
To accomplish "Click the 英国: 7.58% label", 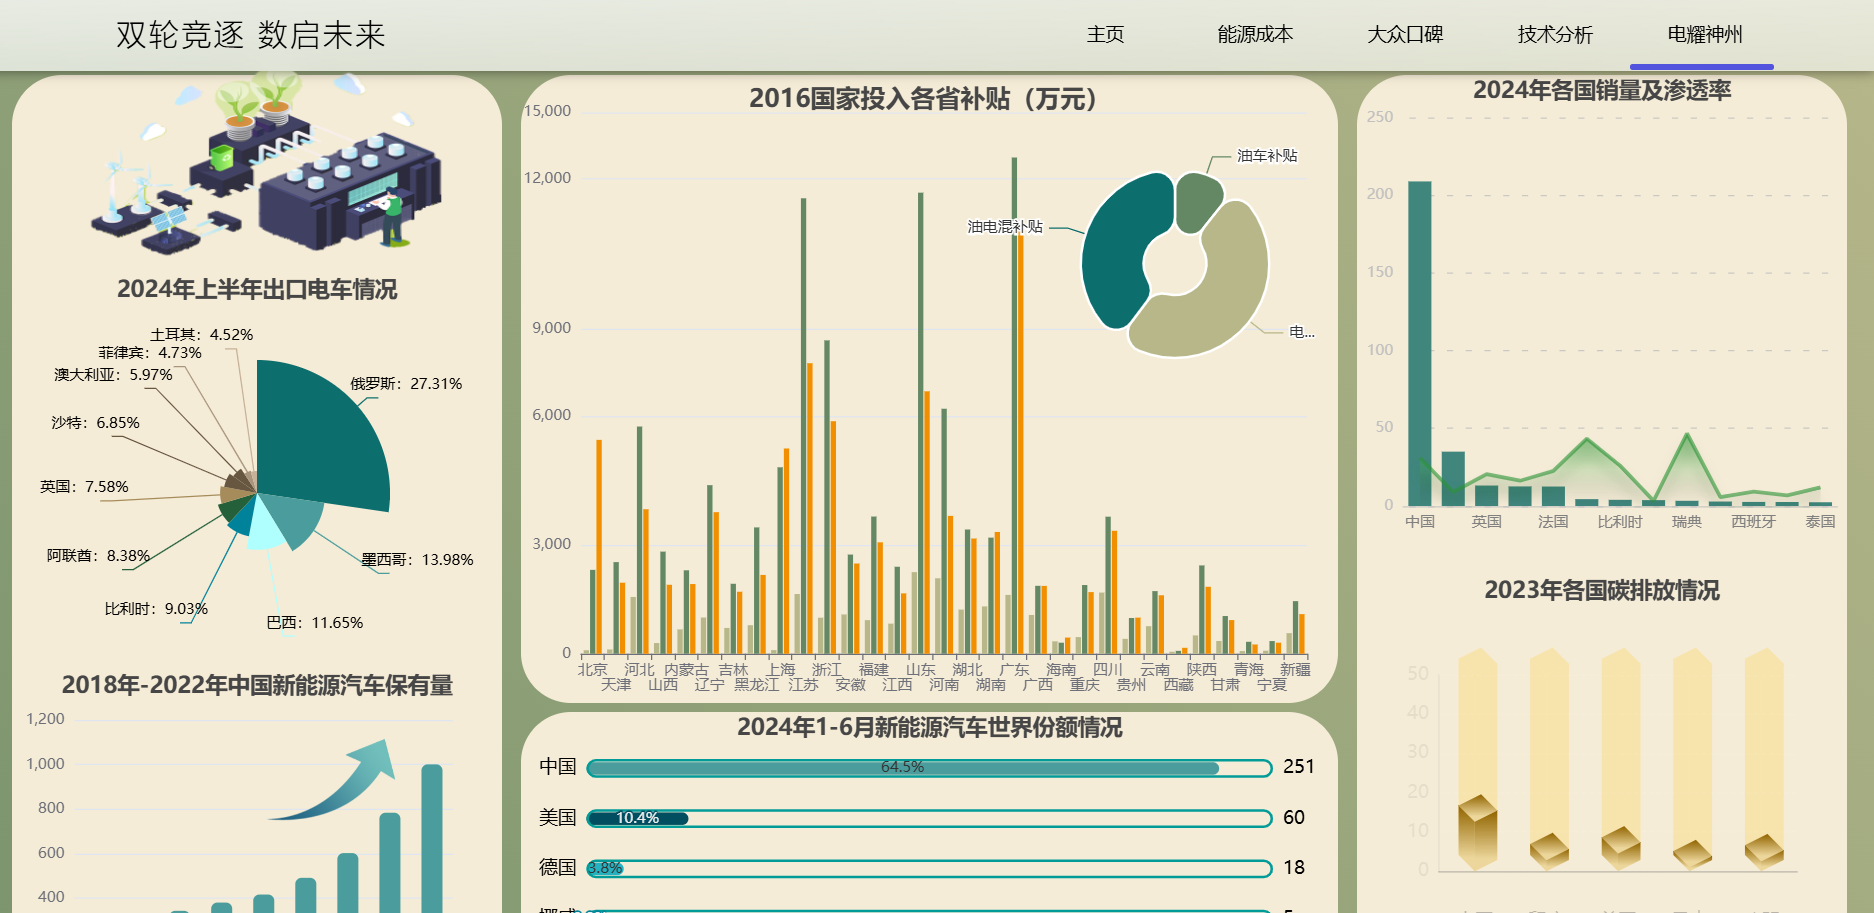I will point(84,487).
